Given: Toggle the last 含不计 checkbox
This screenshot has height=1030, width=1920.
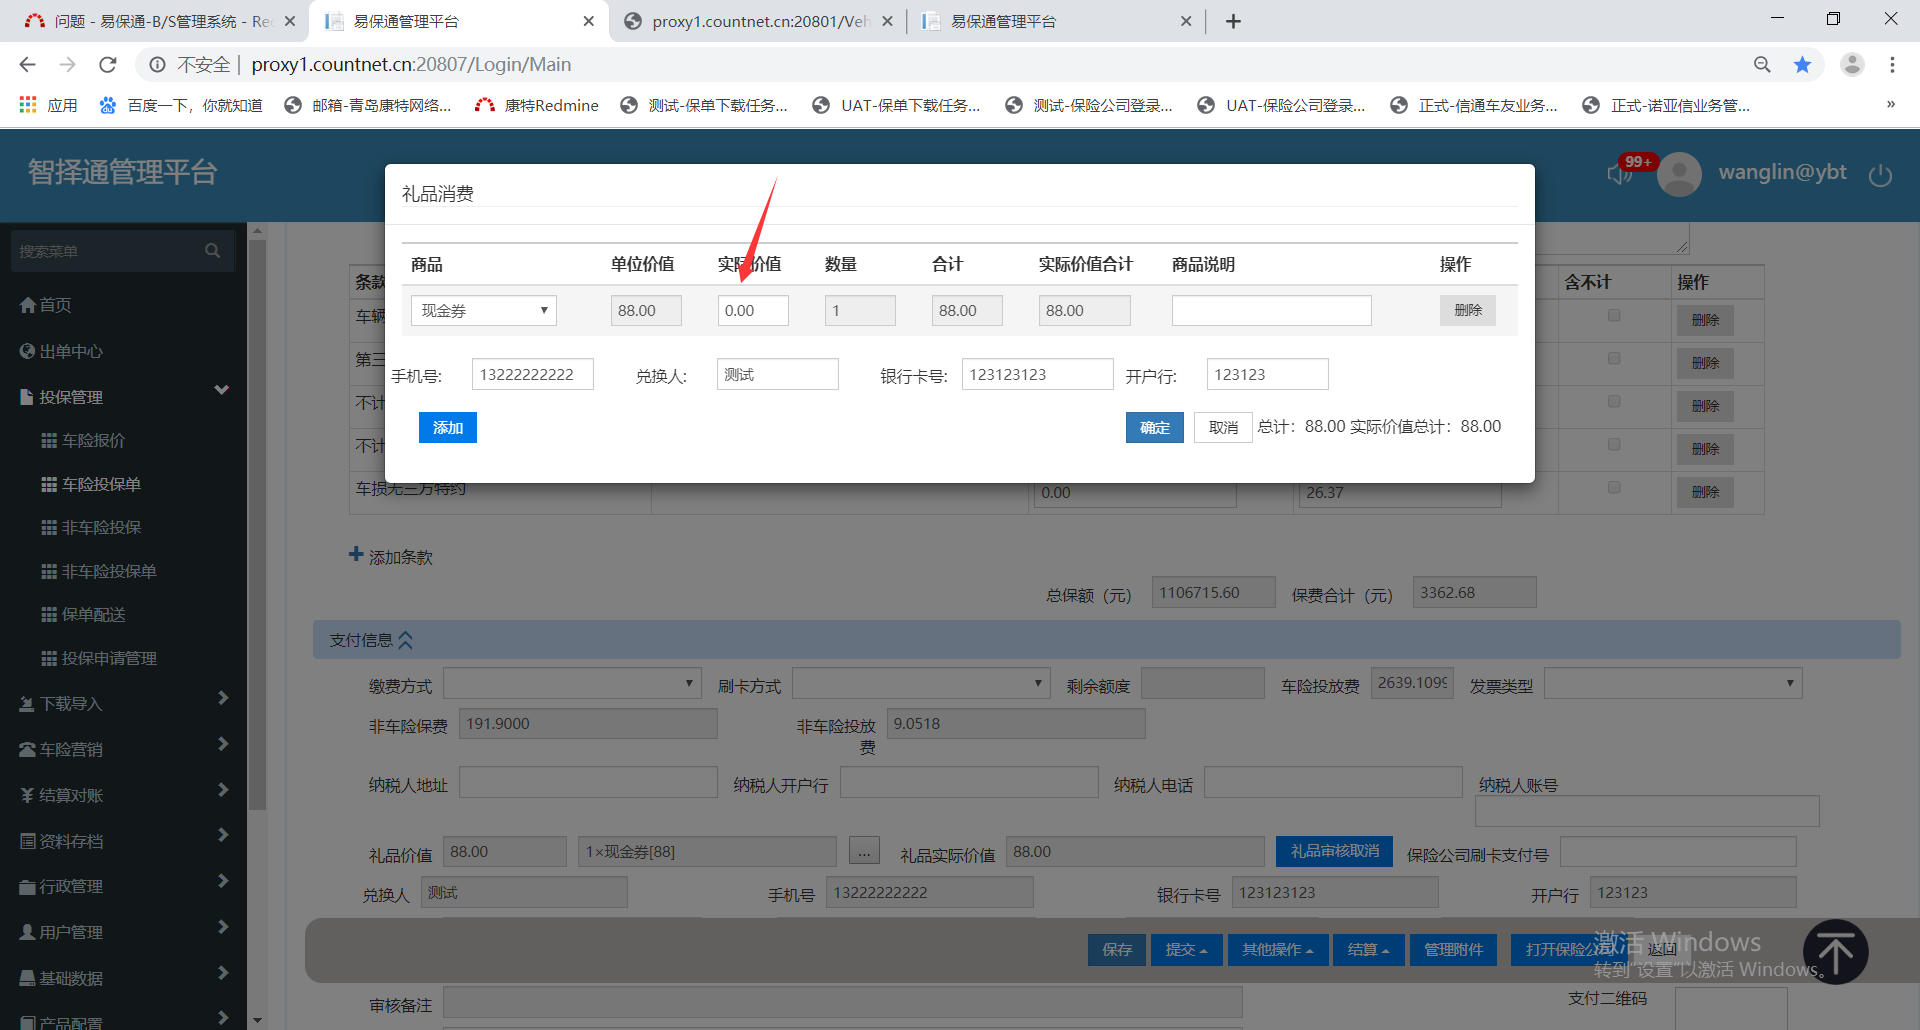Looking at the screenshot, I should pyautogui.click(x=1614, y=488).
